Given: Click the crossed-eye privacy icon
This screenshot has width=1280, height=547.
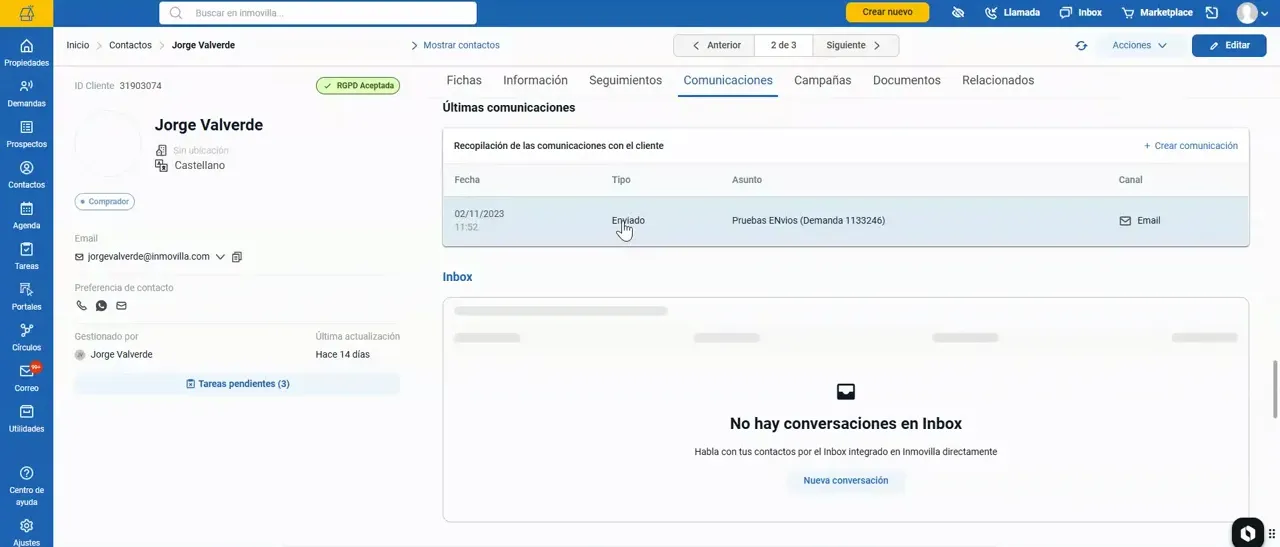Looking at the screenshot, I should (x=957, y=13).
